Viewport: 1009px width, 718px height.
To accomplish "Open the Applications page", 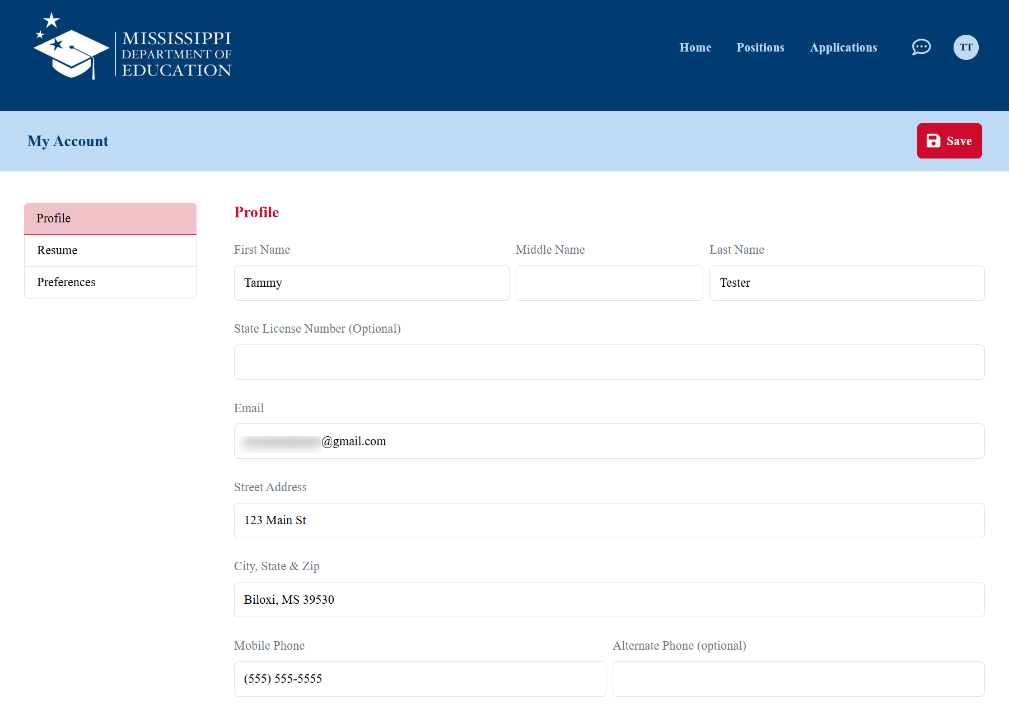I will point(843,47).
